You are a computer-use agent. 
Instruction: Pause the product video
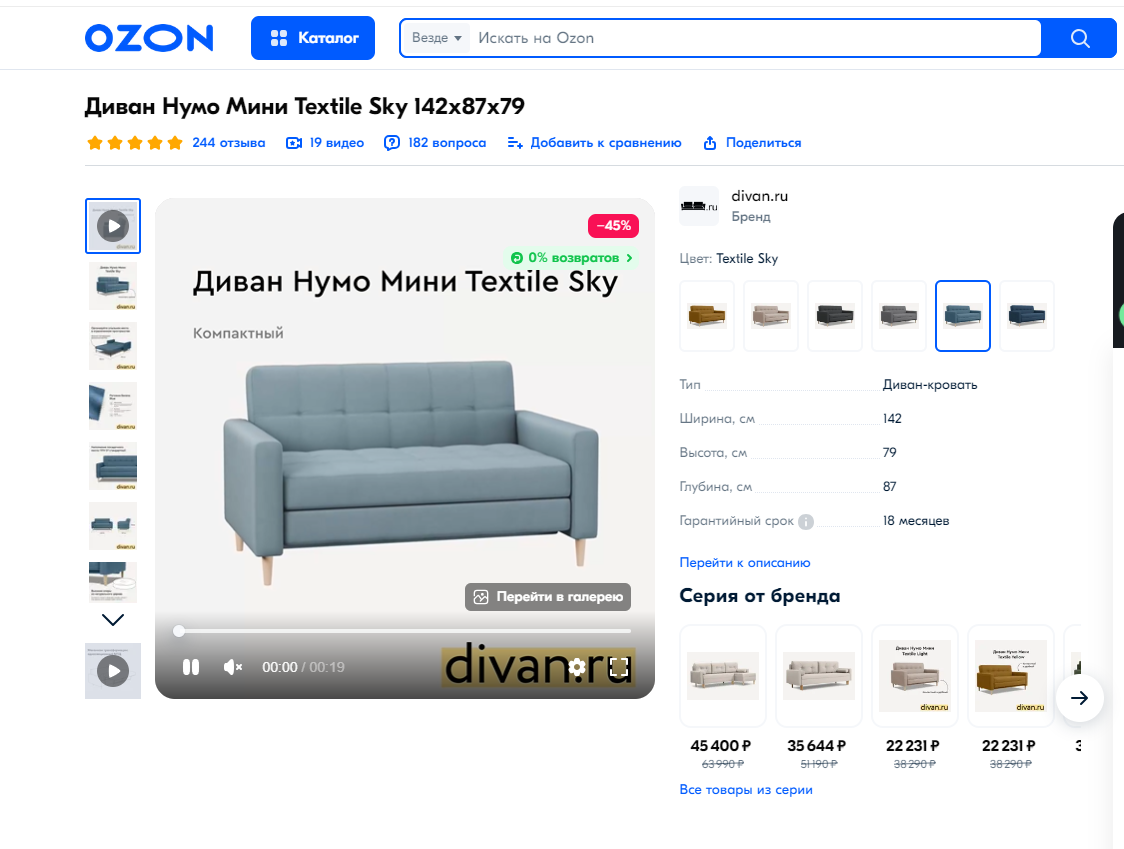click(x=191, y=668)
